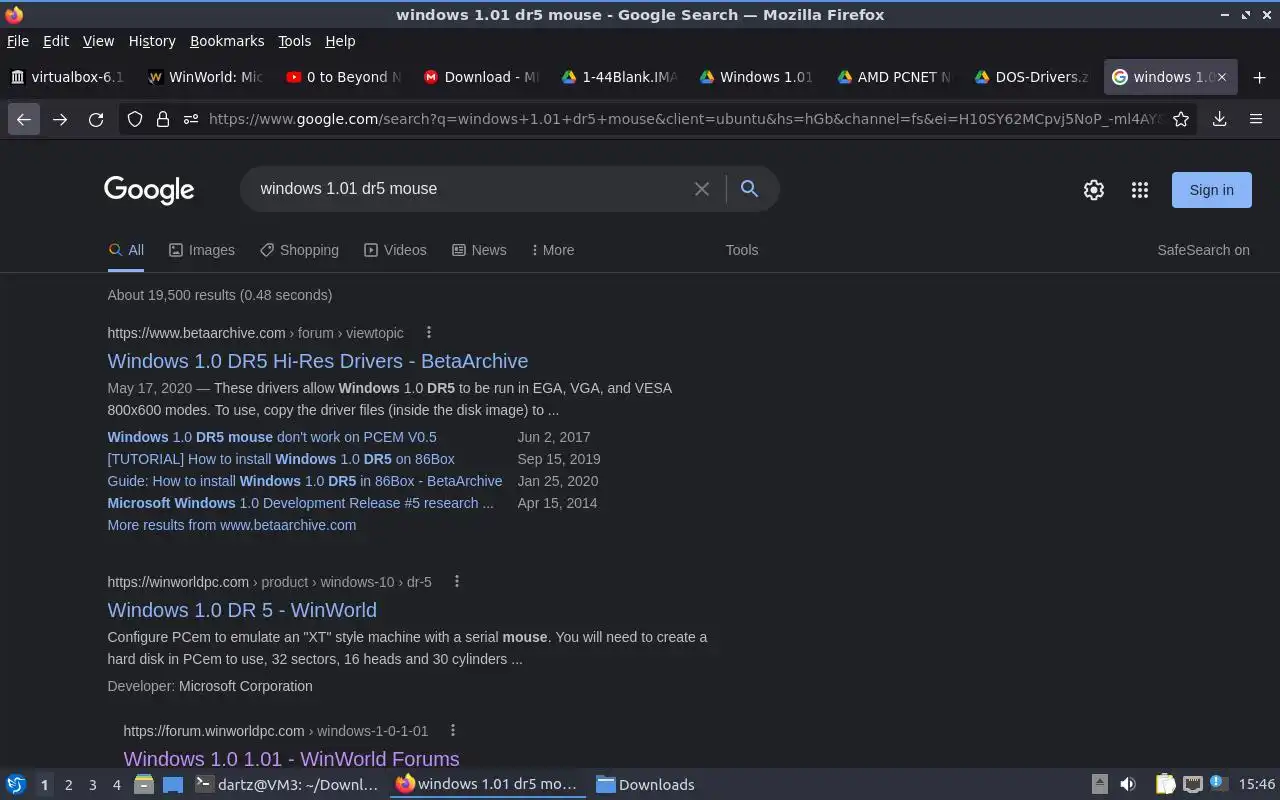Open Development Release #5 research link

coord(301,503)
